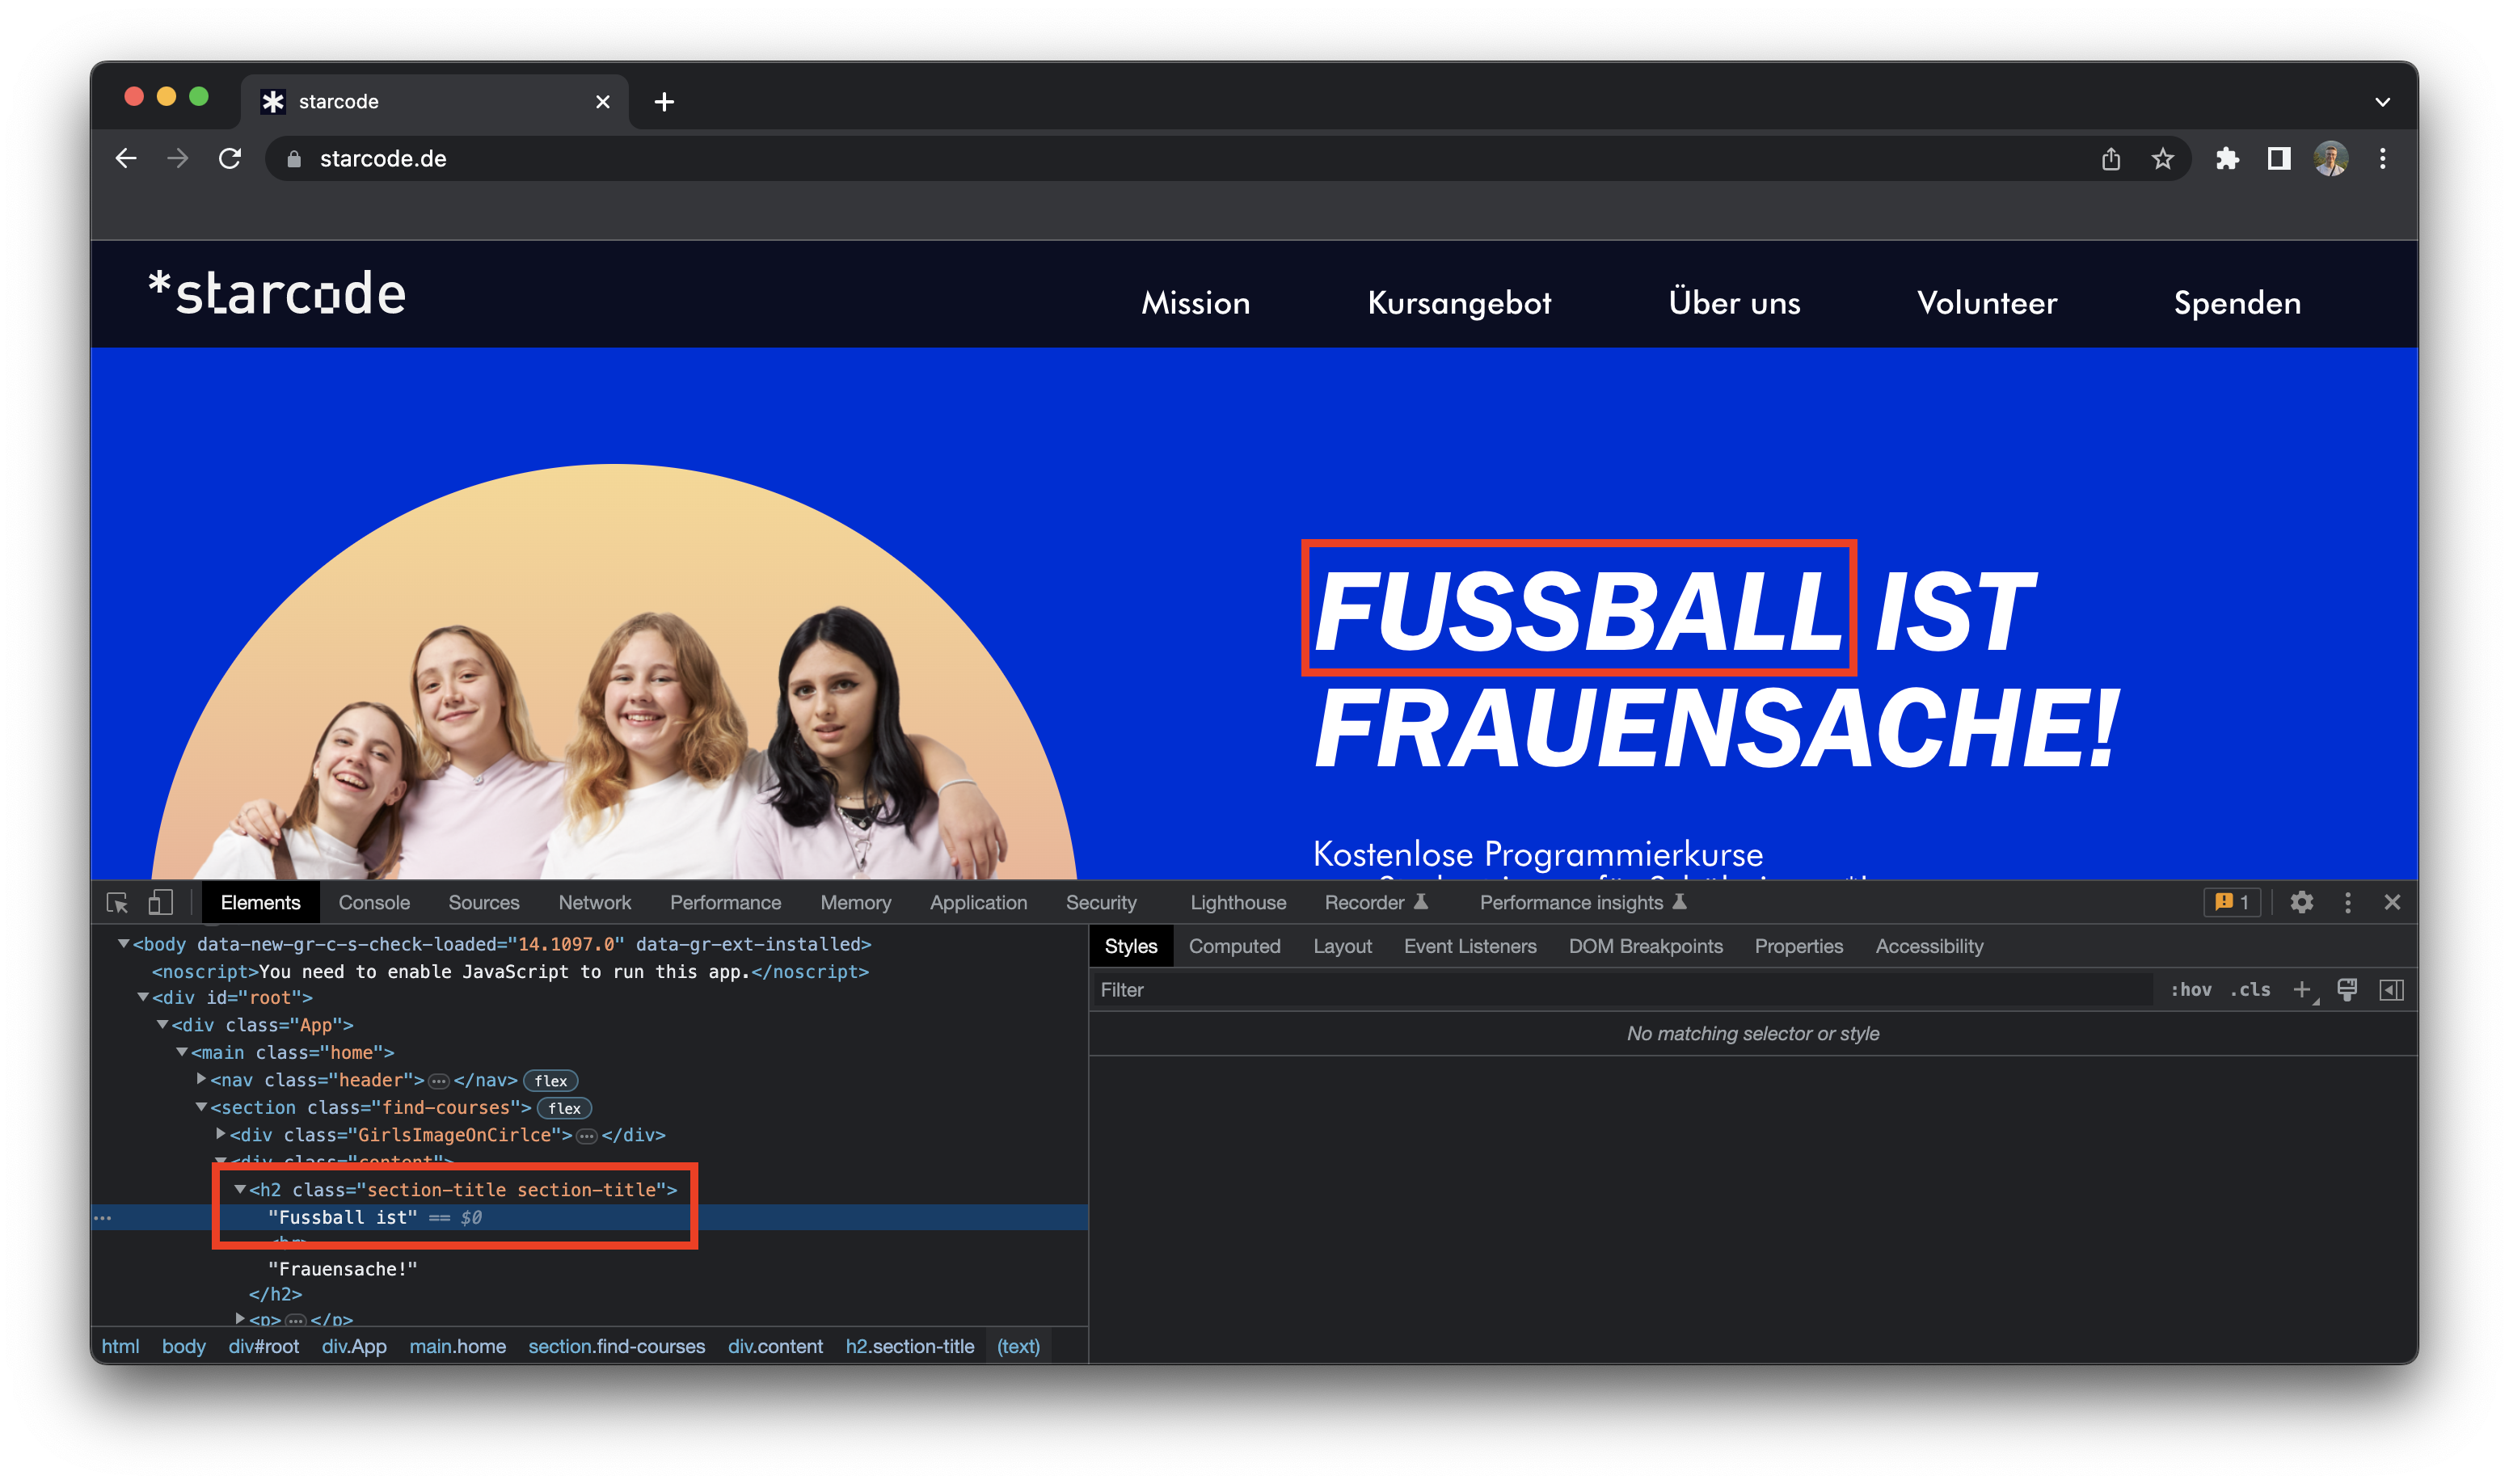The height and width of the screenshot is (1484, 2509).
Task: Click the main.home breadcrumb
Action: (457, 1346)
